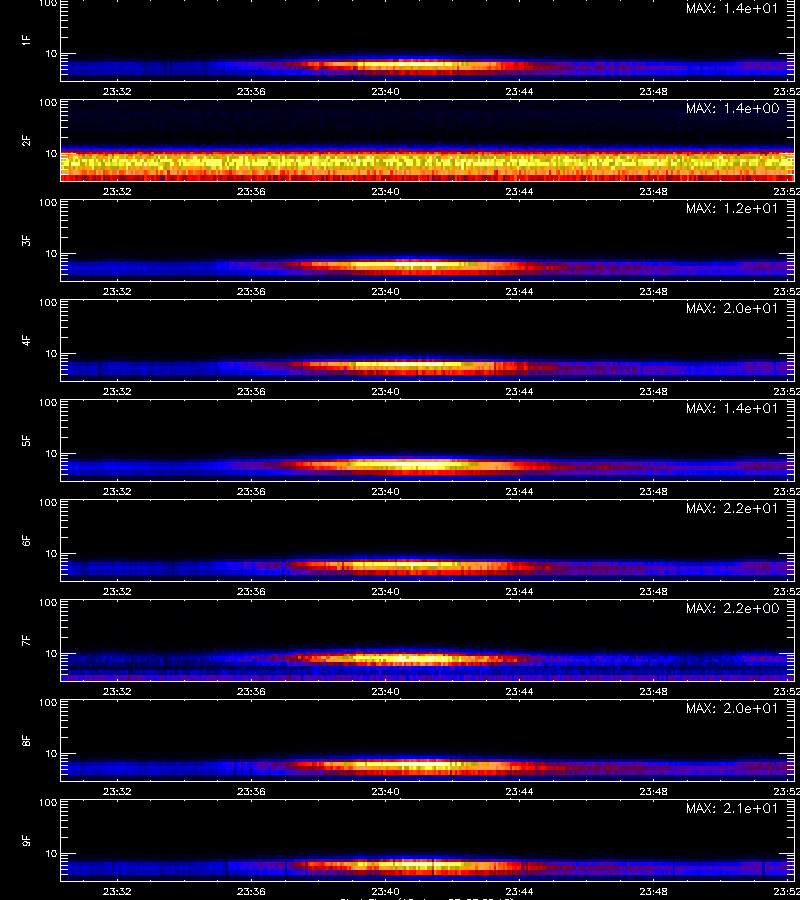Click the 10 y-axis value of panel 5F
The height and width of the screenshot is (900, 800).
(x=51, y=453)
